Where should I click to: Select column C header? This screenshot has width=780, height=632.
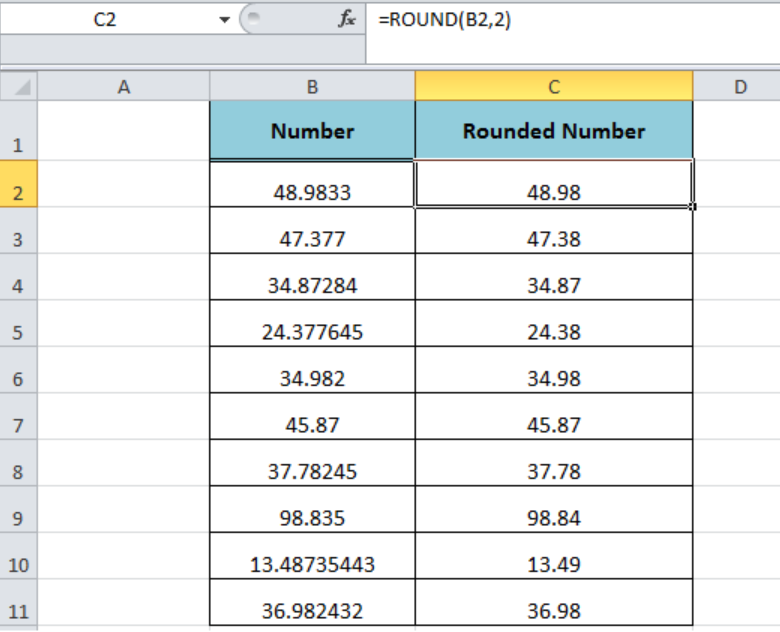click(554, 87)
